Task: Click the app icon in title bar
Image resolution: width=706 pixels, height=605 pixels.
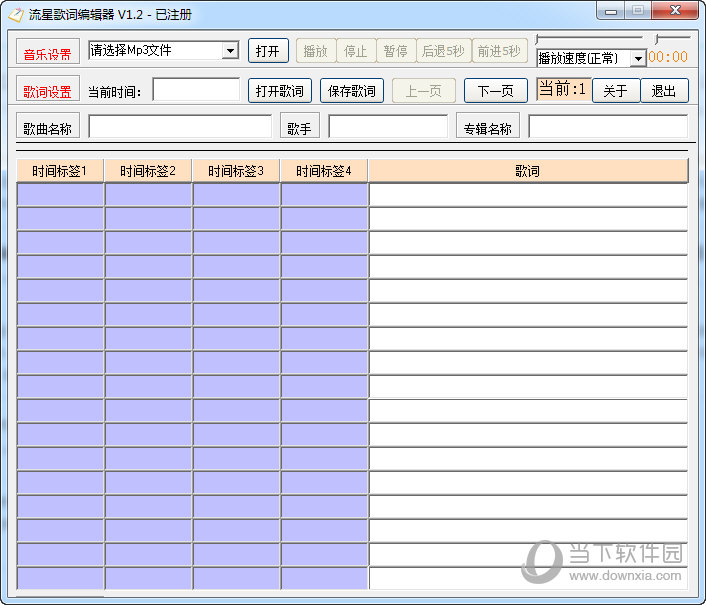Action: 16,14
